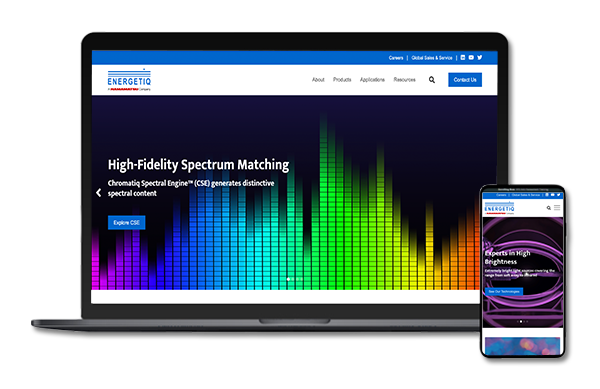Click the Contact Us button
The height and width of the screenshot is (389, 600).
[465, 80]
